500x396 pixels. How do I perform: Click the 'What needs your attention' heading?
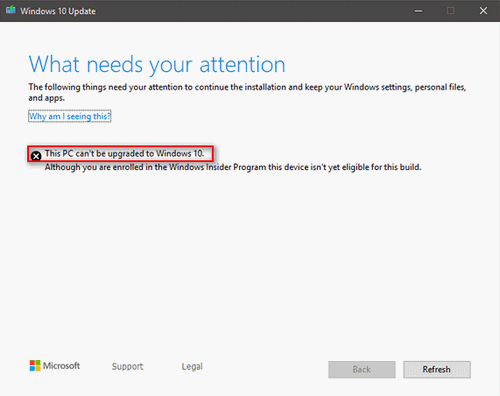pos(157,64)
